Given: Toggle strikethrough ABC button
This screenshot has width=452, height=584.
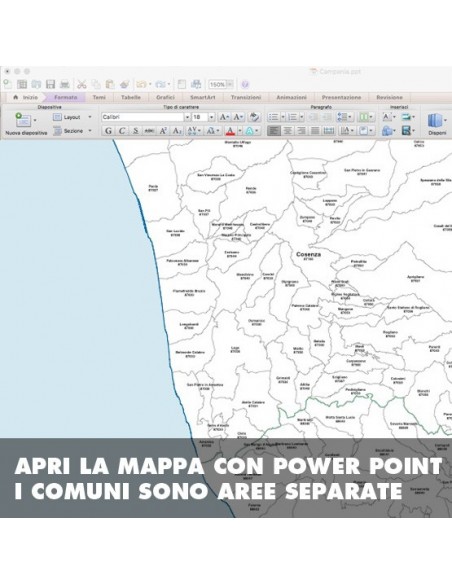Looking at the screenshot, I should pos(149,131).
